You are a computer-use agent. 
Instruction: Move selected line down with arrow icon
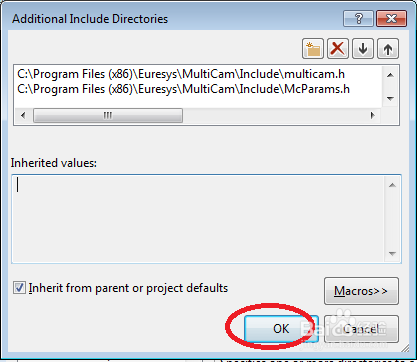point(363,49)
